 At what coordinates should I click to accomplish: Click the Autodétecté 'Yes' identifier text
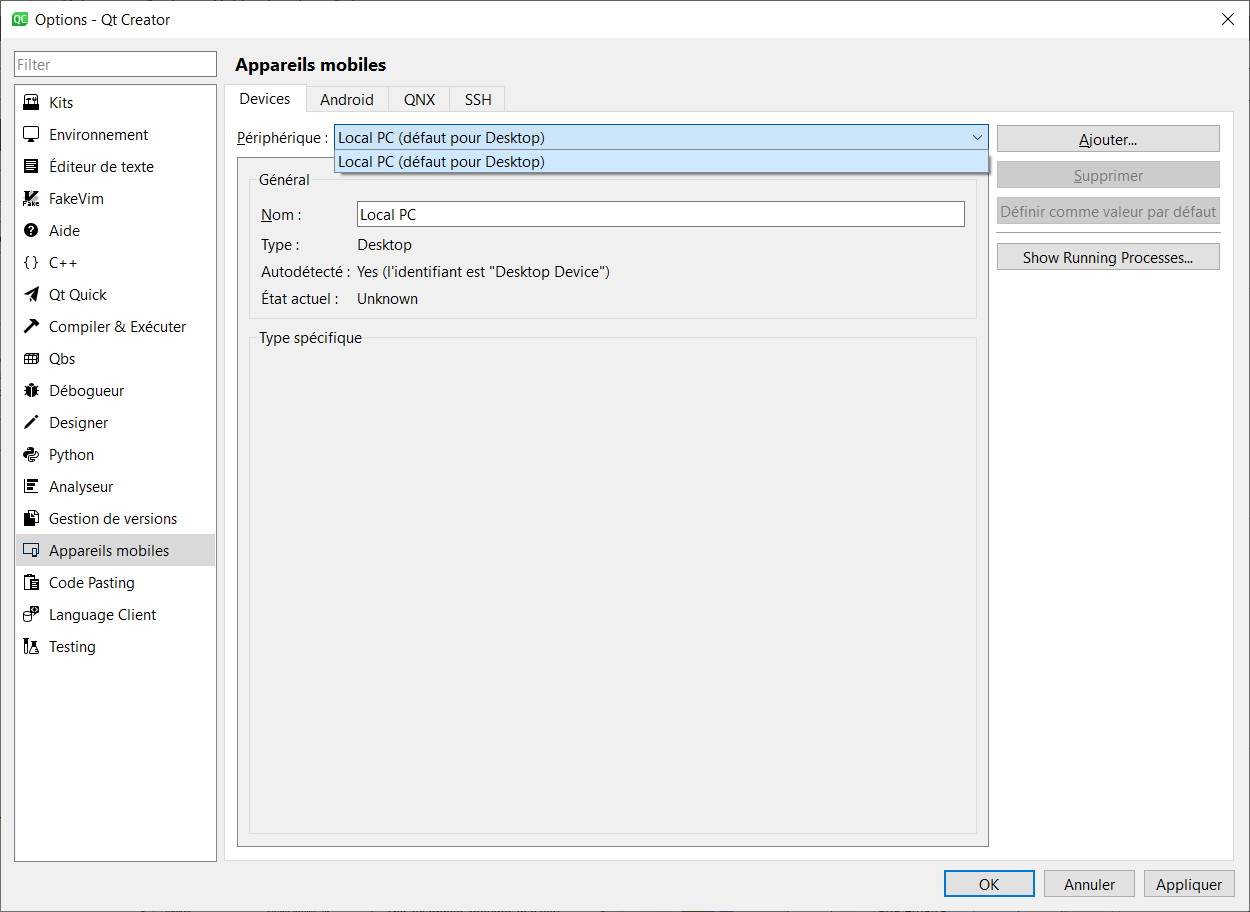483,272
